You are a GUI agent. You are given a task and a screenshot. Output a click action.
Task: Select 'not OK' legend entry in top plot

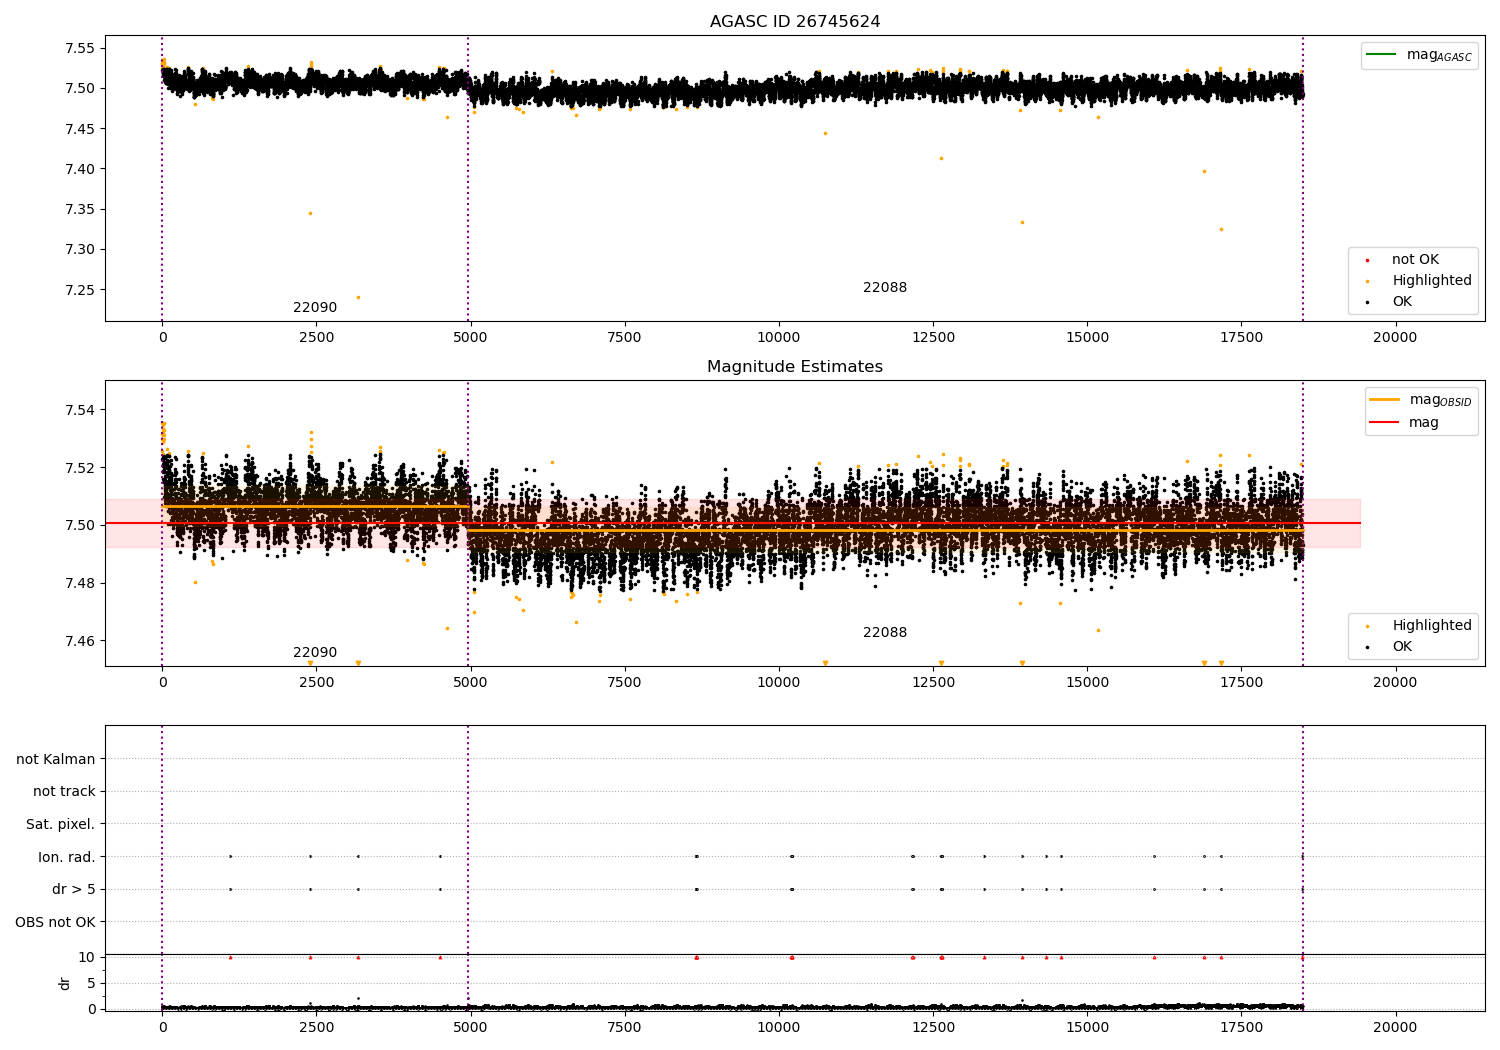tap(1415, 259)
